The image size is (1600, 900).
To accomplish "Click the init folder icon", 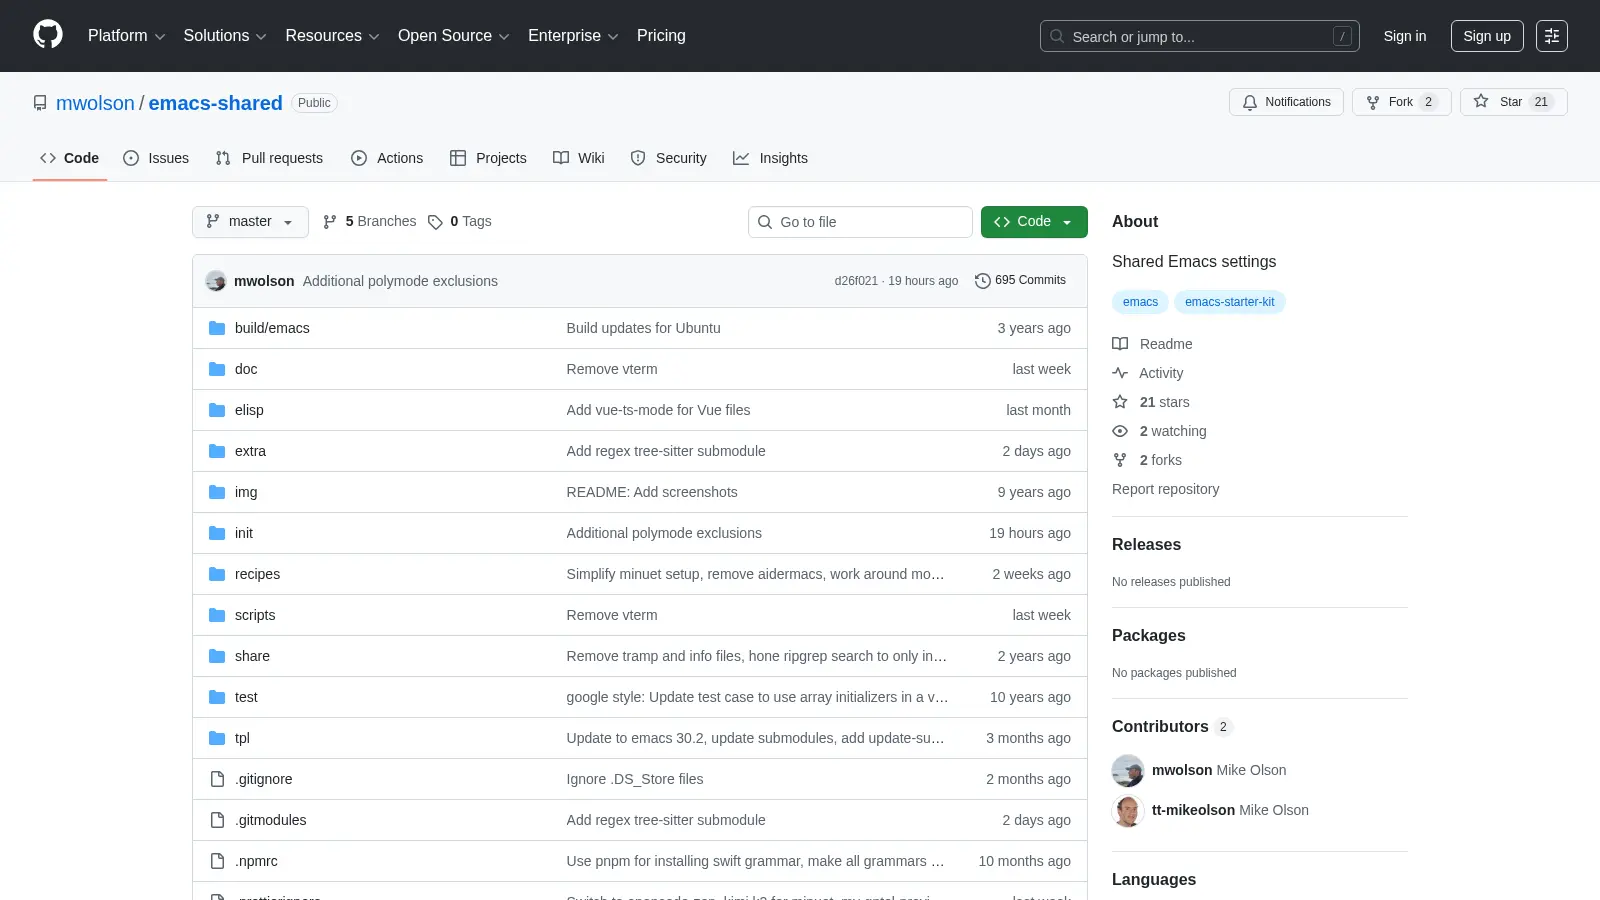I will point(217,533).
